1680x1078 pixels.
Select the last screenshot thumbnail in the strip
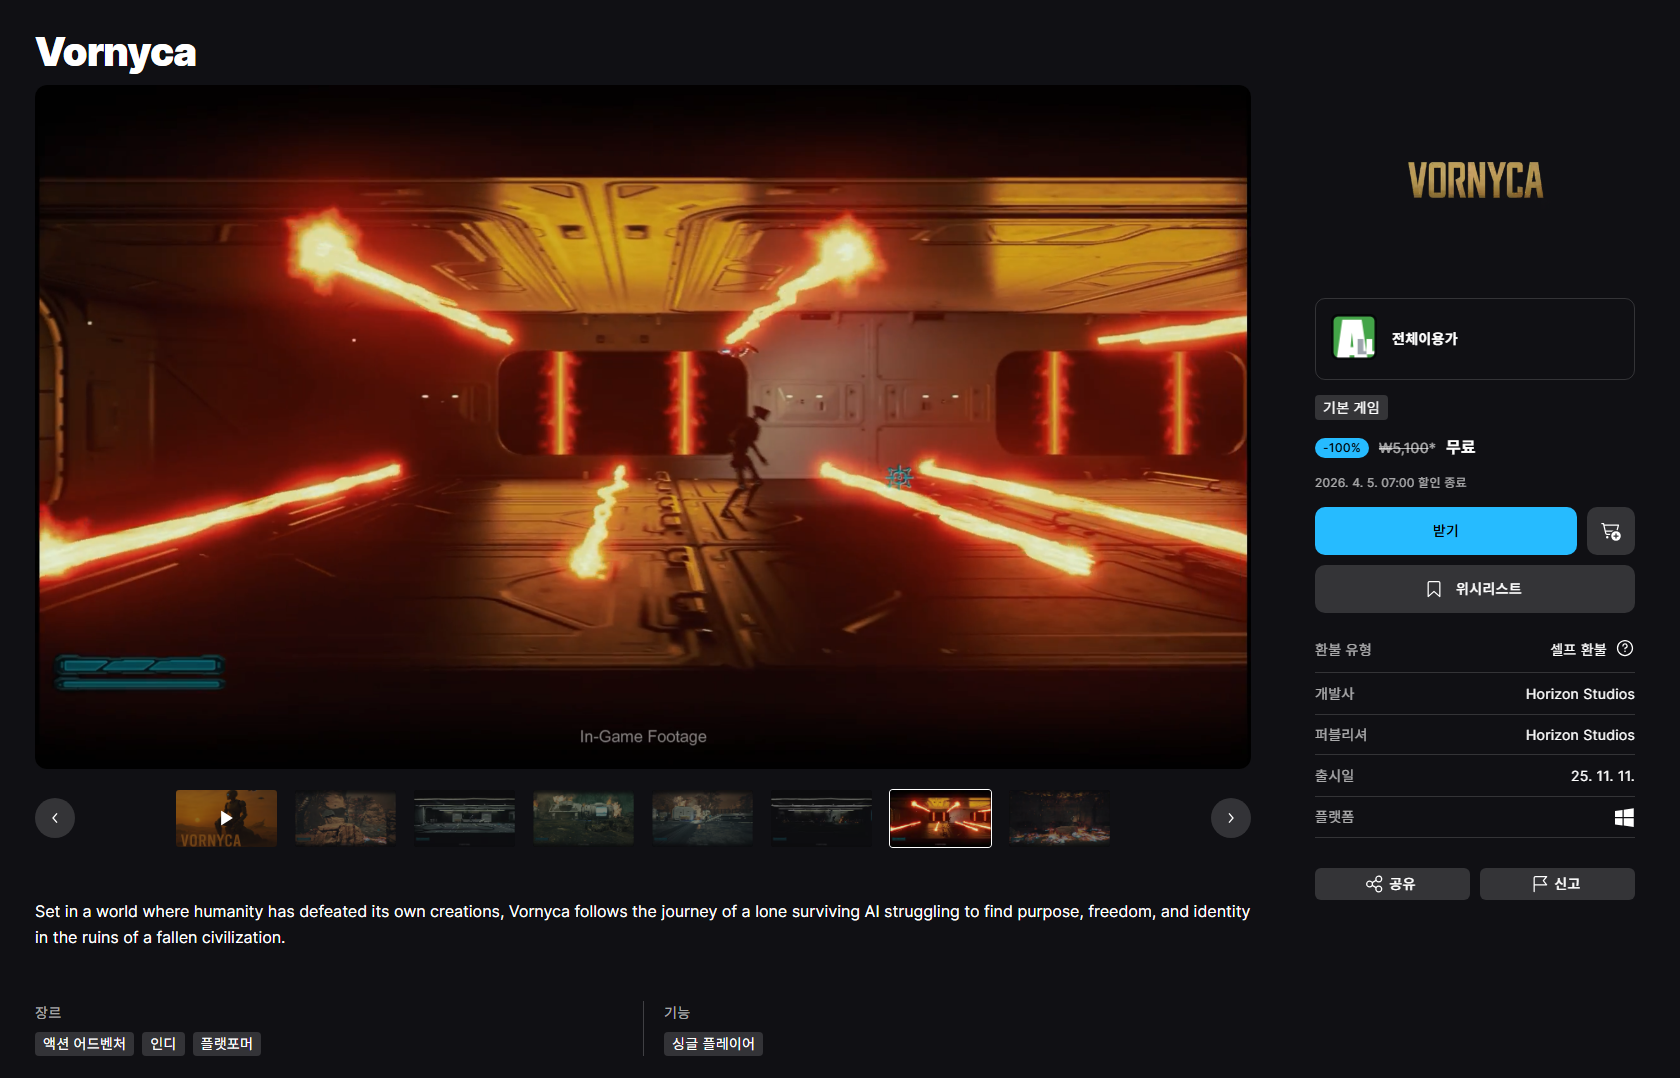[x=1059, y=818]
